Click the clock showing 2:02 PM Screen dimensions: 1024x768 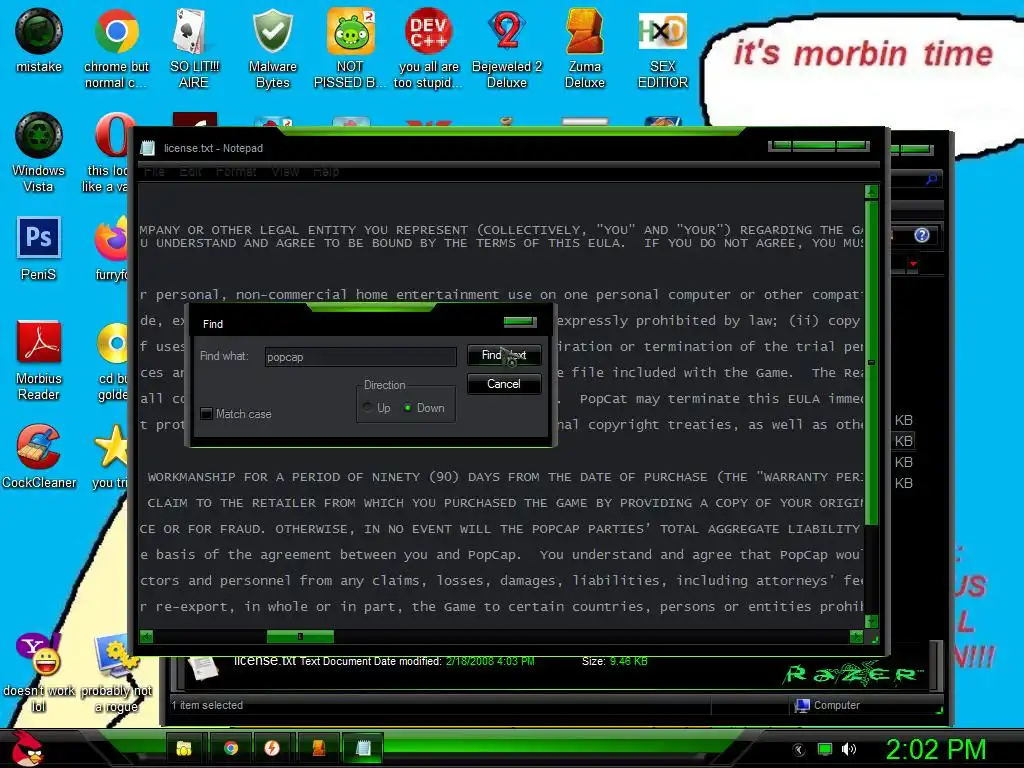935,749
